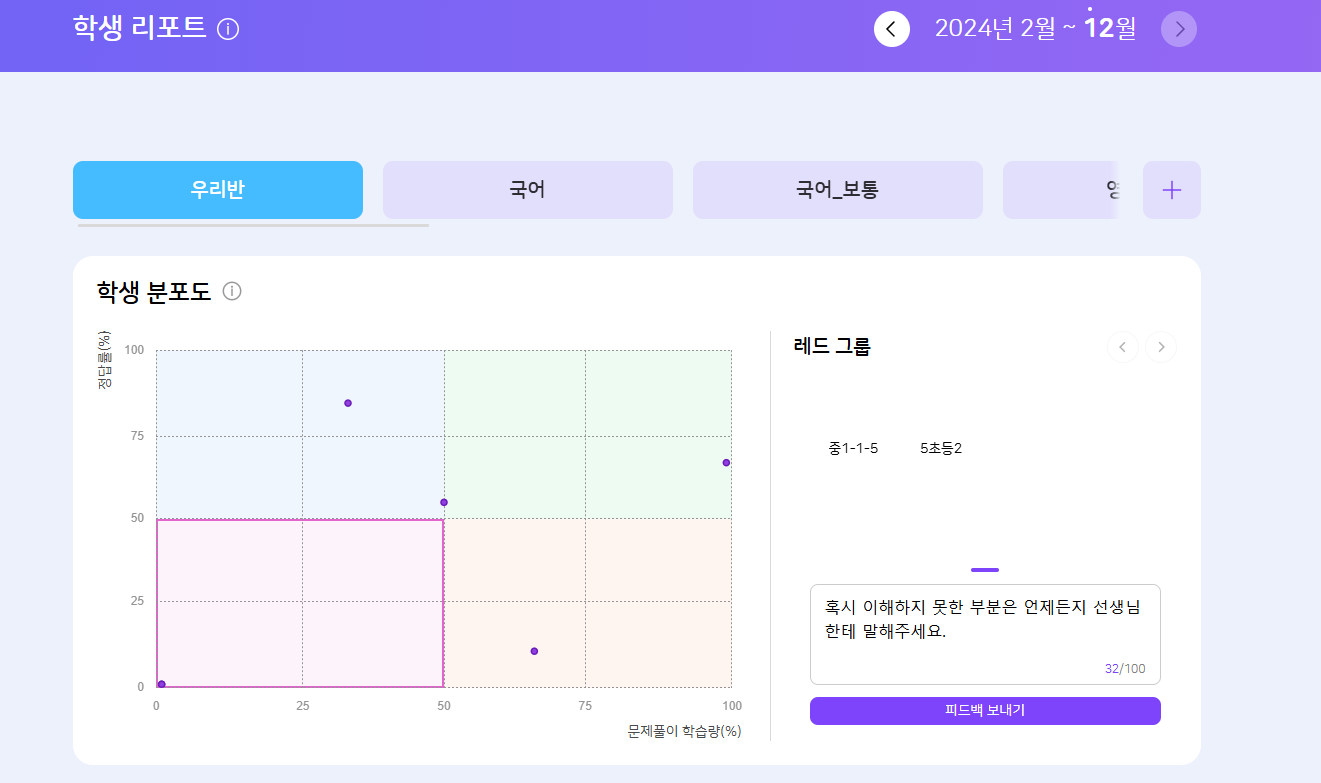Open the 국어_보통 tab
1321x783 pixels.
click(837, 190)
